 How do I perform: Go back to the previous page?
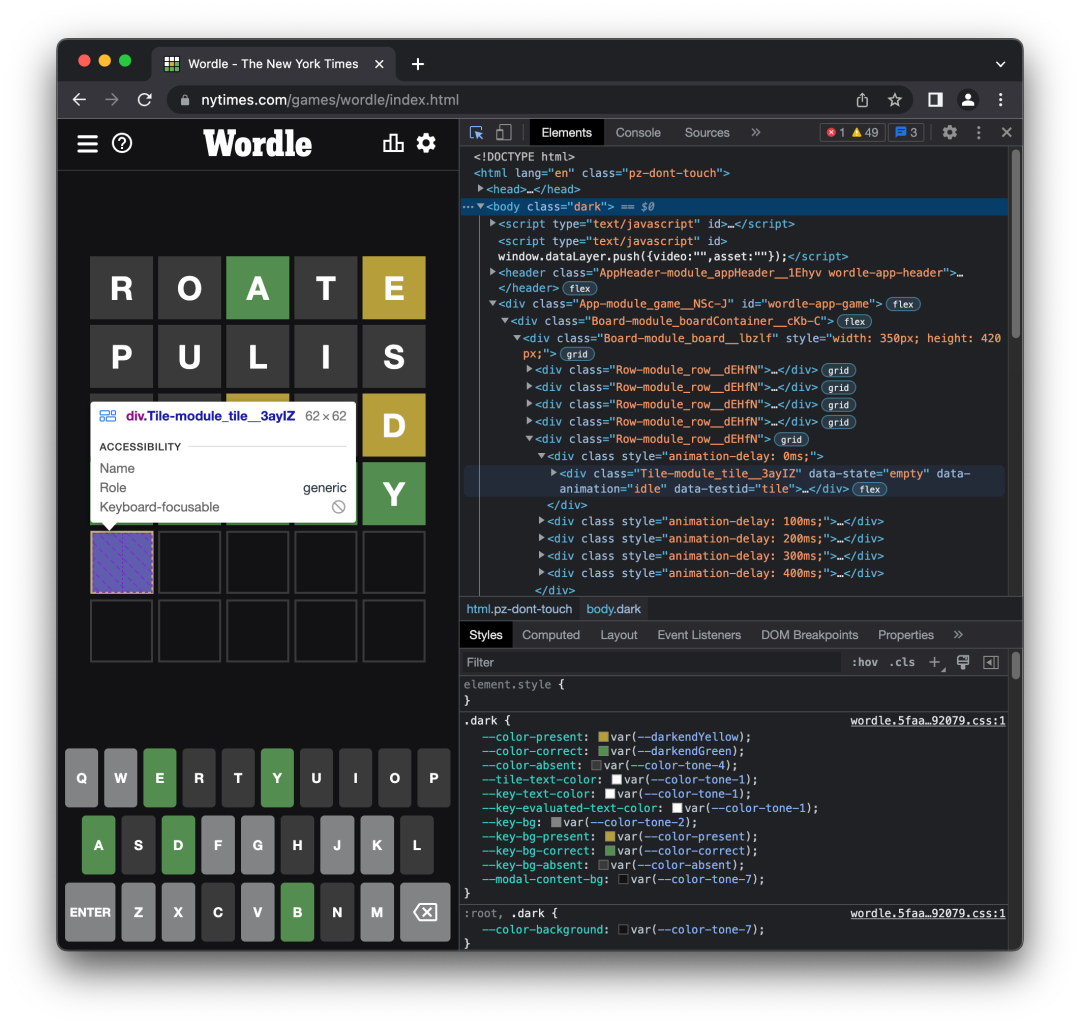click(x=79, y=100)
